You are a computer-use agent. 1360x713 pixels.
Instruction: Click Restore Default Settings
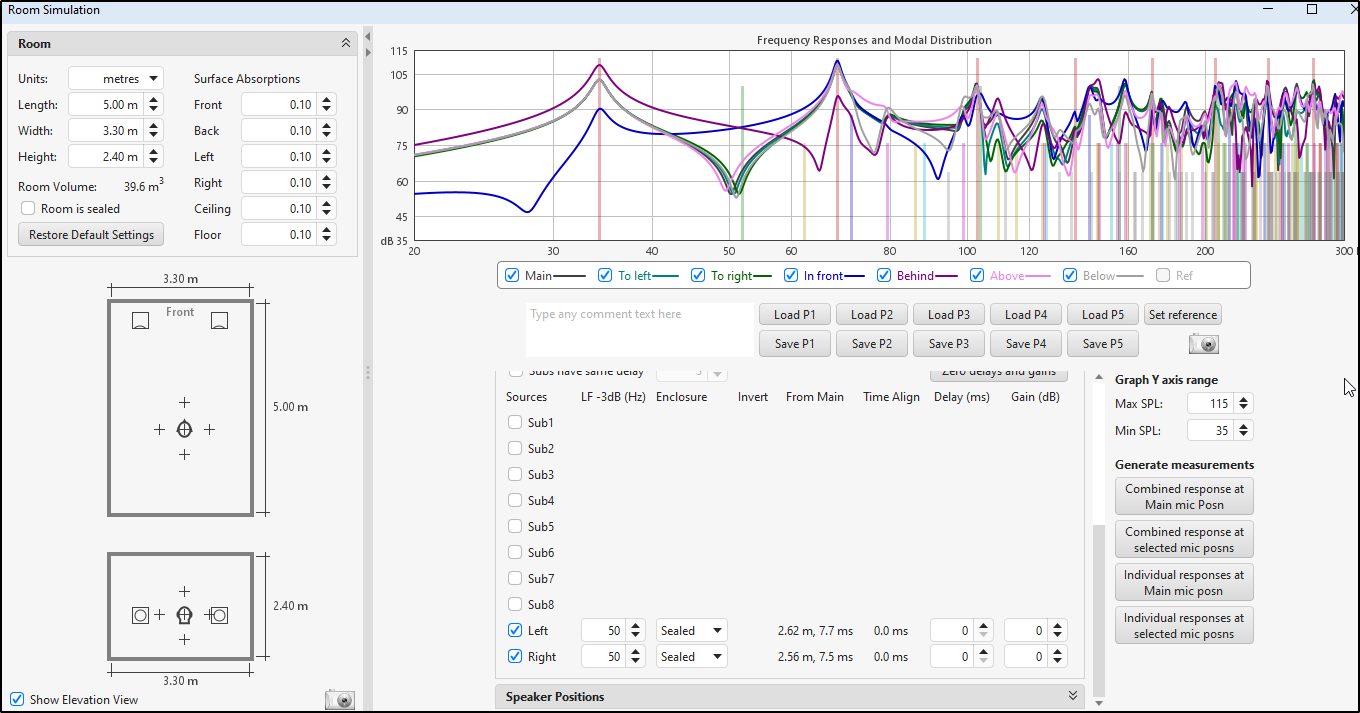tap(91, 235)
